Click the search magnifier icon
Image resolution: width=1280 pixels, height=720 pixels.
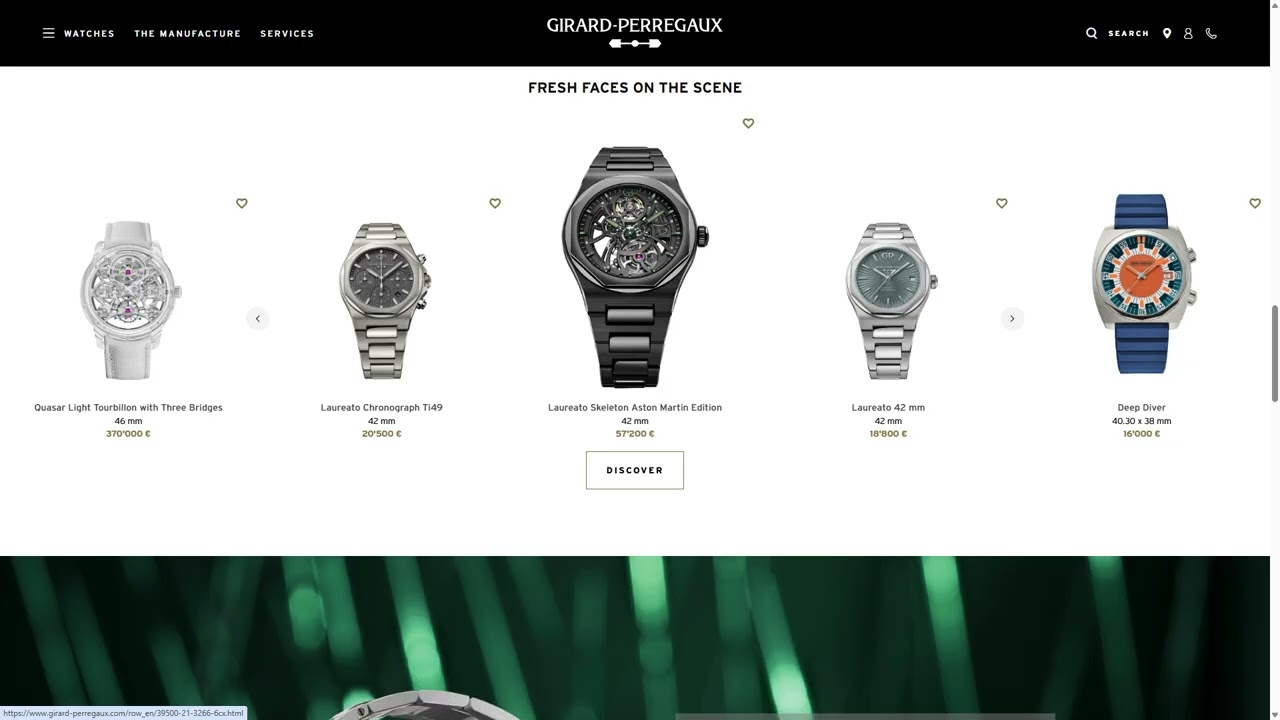(1091, 33)
